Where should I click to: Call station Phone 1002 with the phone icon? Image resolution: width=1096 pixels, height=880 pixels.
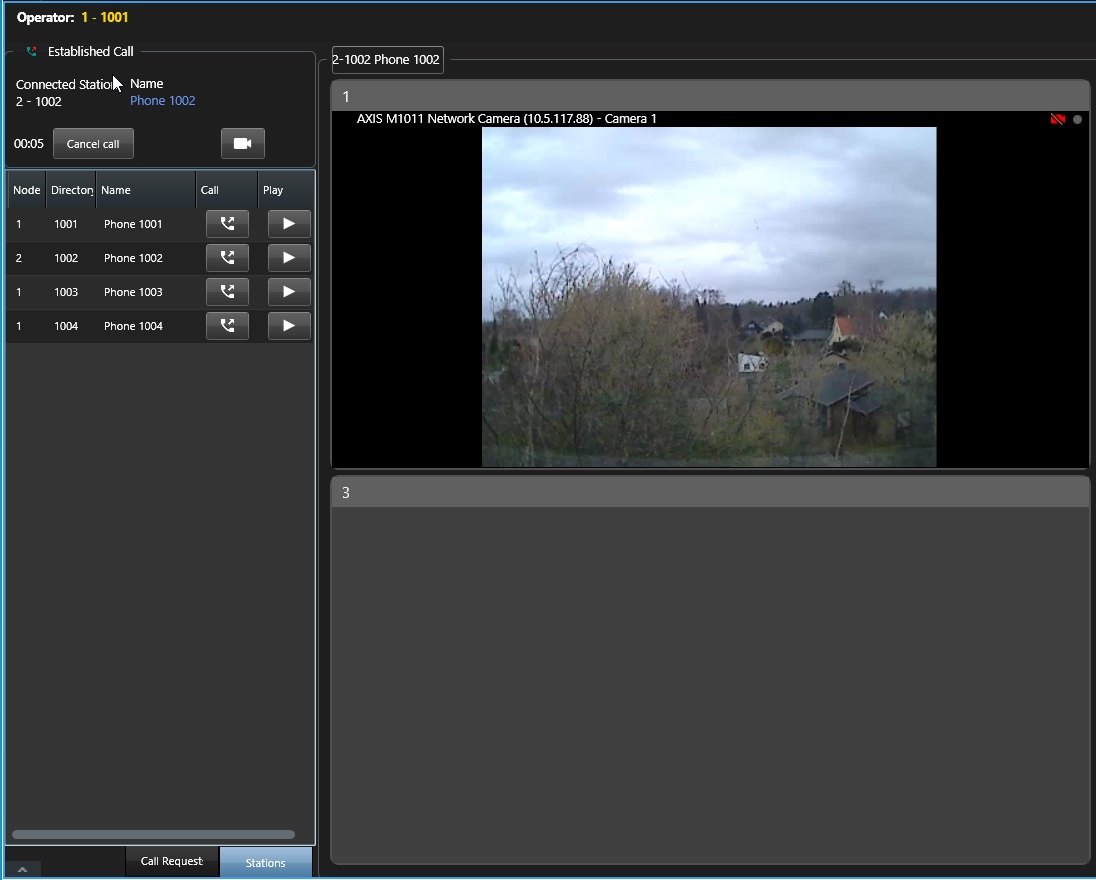227,258
